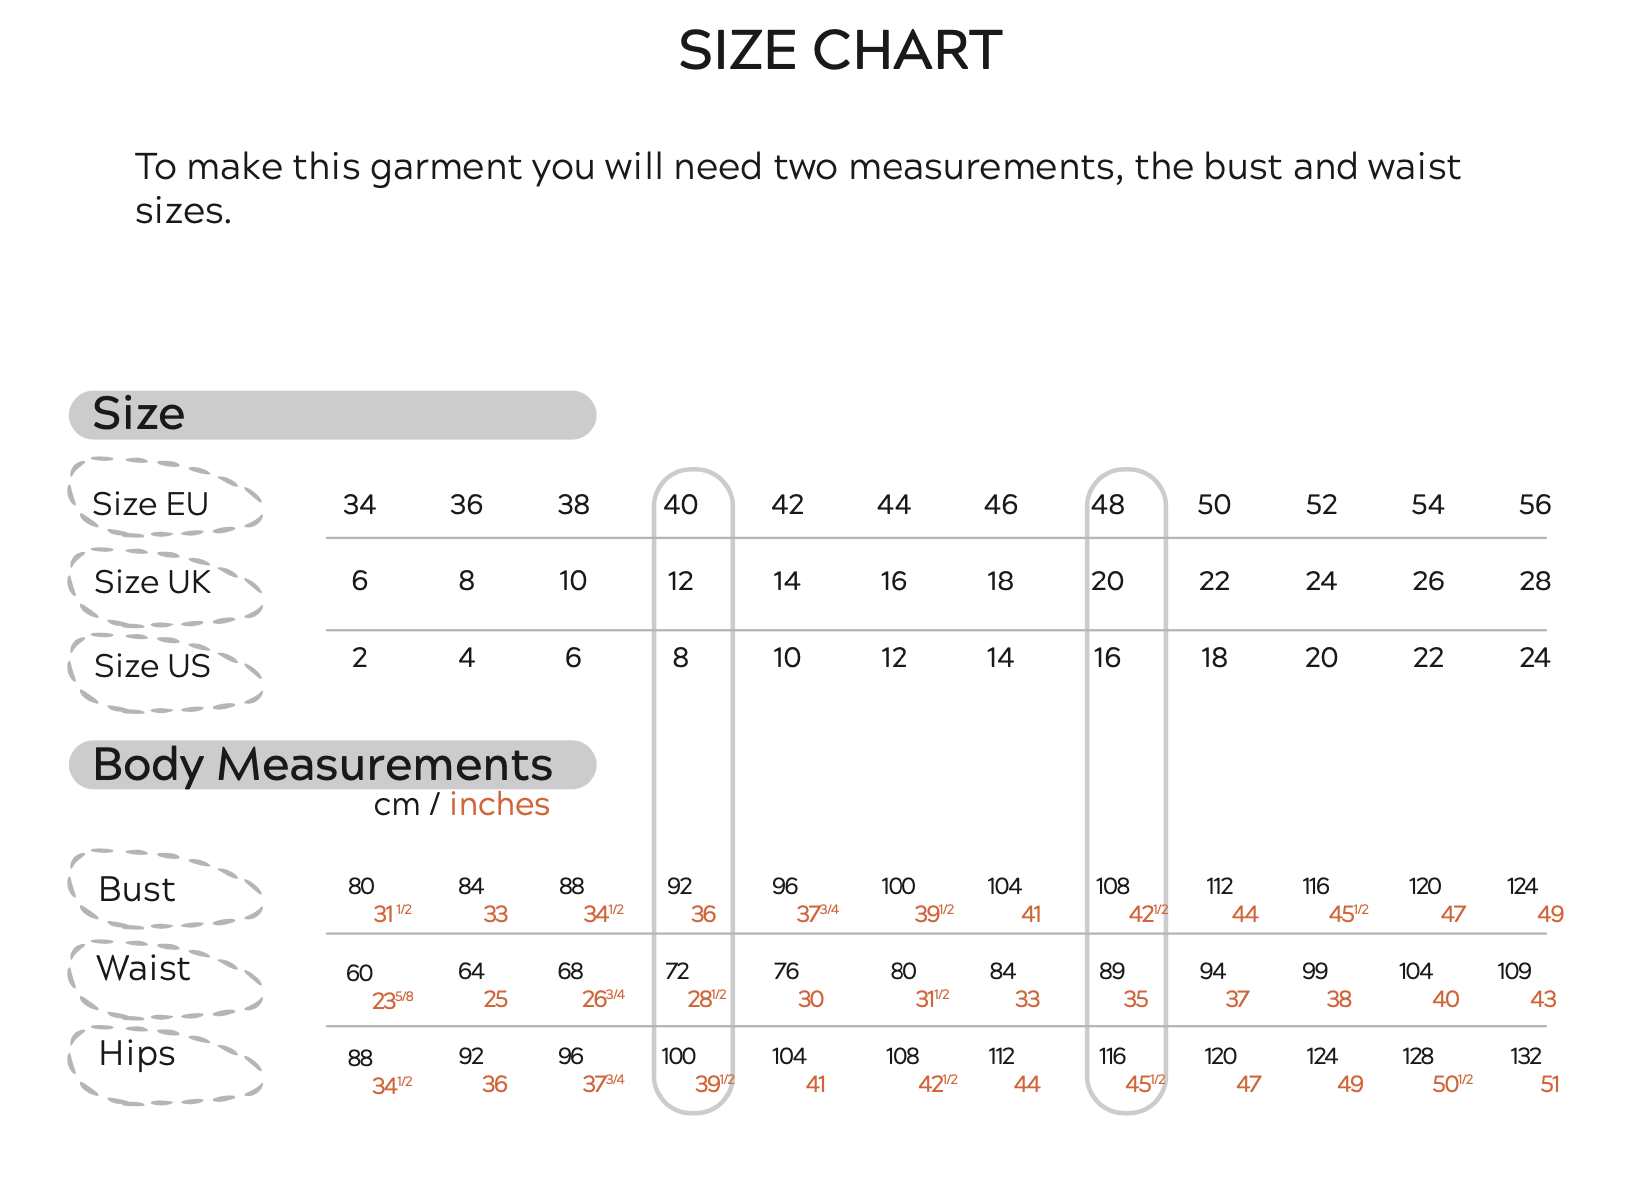Click the Size US row label

pos(153,666)
